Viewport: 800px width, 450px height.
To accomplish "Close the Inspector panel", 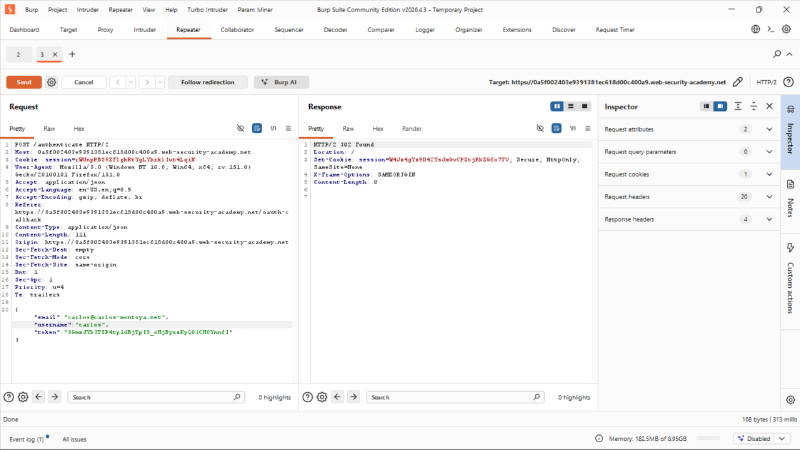I will pyautogui.click(x=769, y=106).
